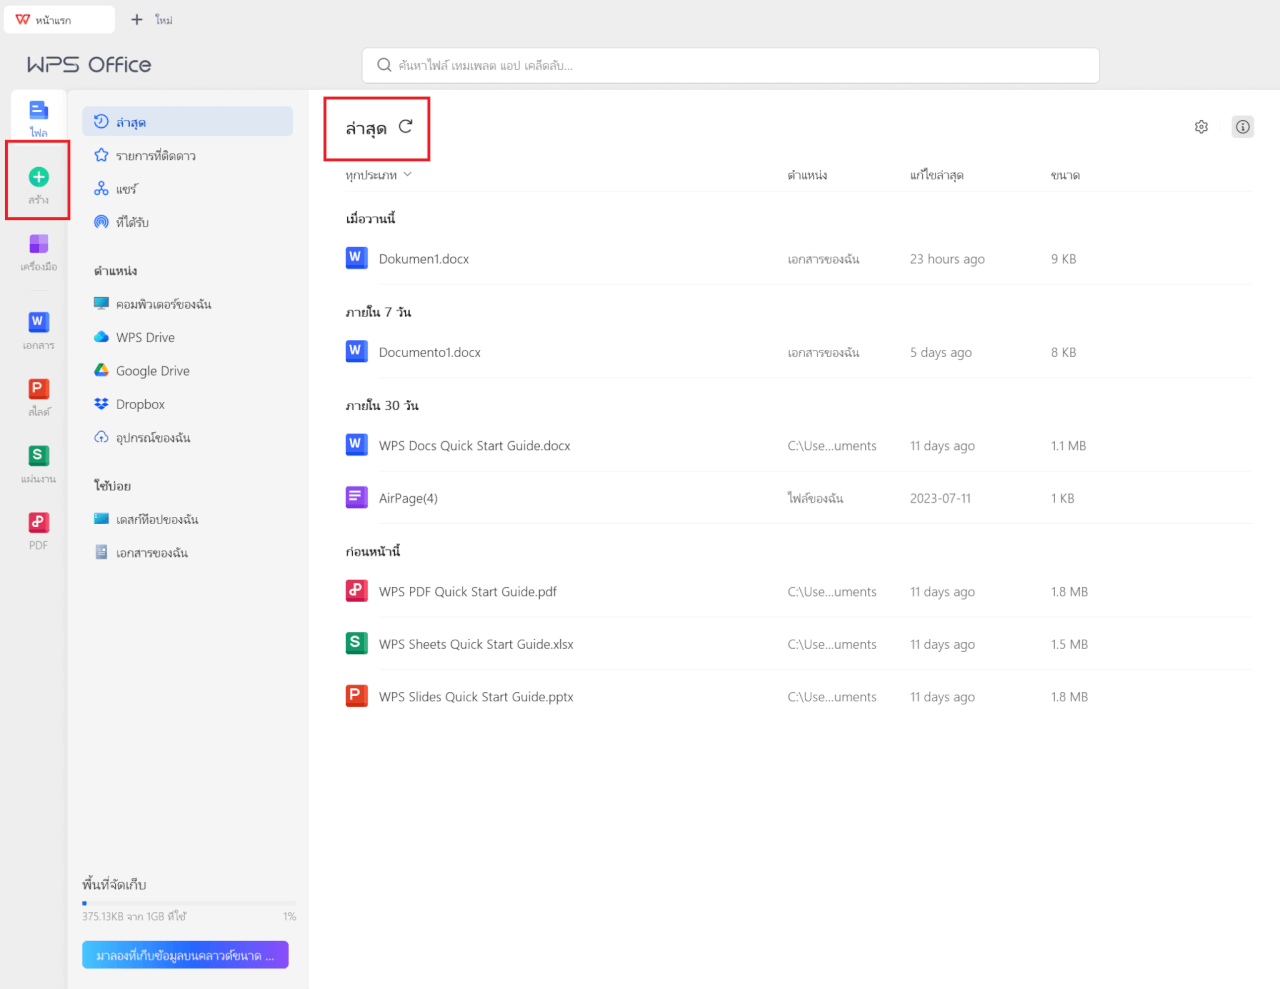1280x989 pixels.
Task: Open the PDF icon in the left rail
Action: coord(38,522)
